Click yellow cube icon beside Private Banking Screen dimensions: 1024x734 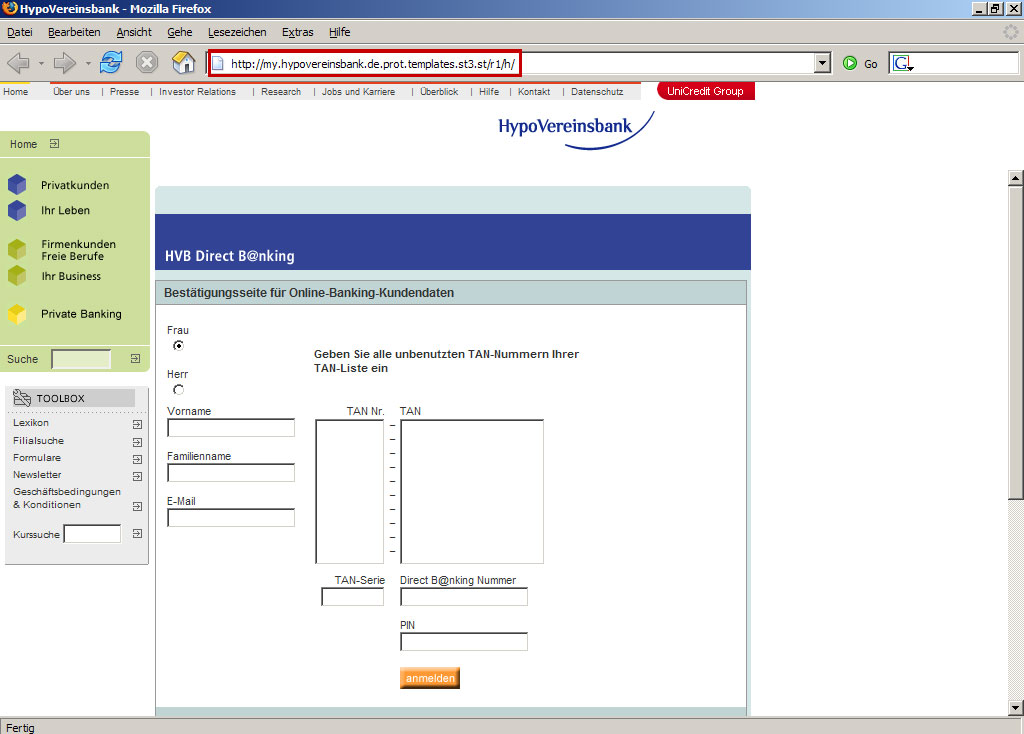click(x=17, y=314)
